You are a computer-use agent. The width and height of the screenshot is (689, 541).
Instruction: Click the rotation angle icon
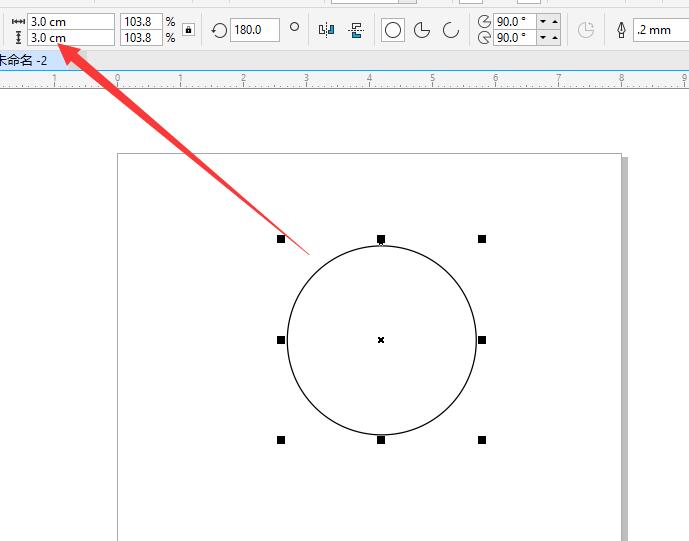coord(219,30)
